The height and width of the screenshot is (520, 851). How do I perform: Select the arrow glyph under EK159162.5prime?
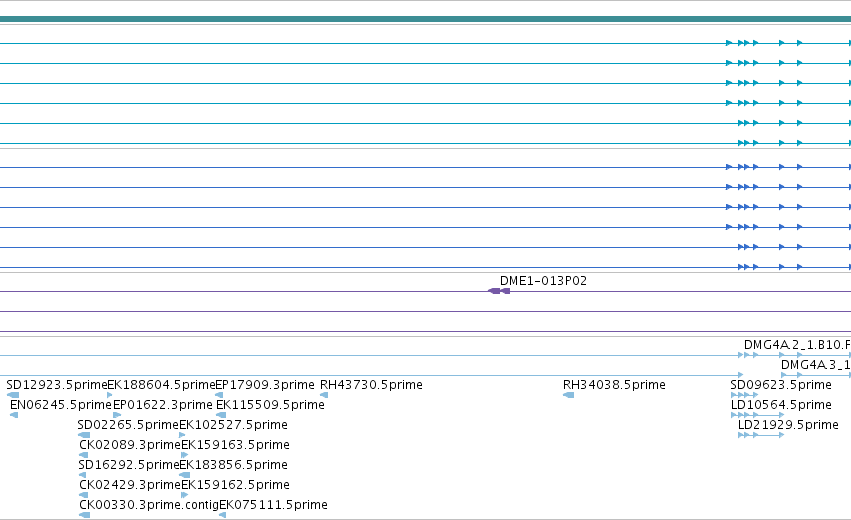tap(185, 496)
